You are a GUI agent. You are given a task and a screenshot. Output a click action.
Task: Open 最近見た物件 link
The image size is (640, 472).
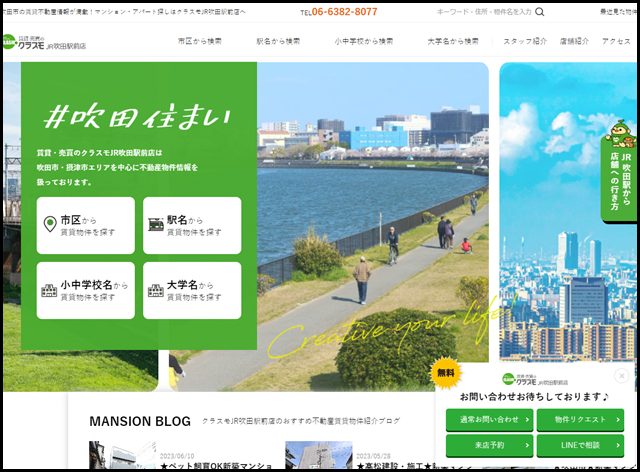[618, 12]
